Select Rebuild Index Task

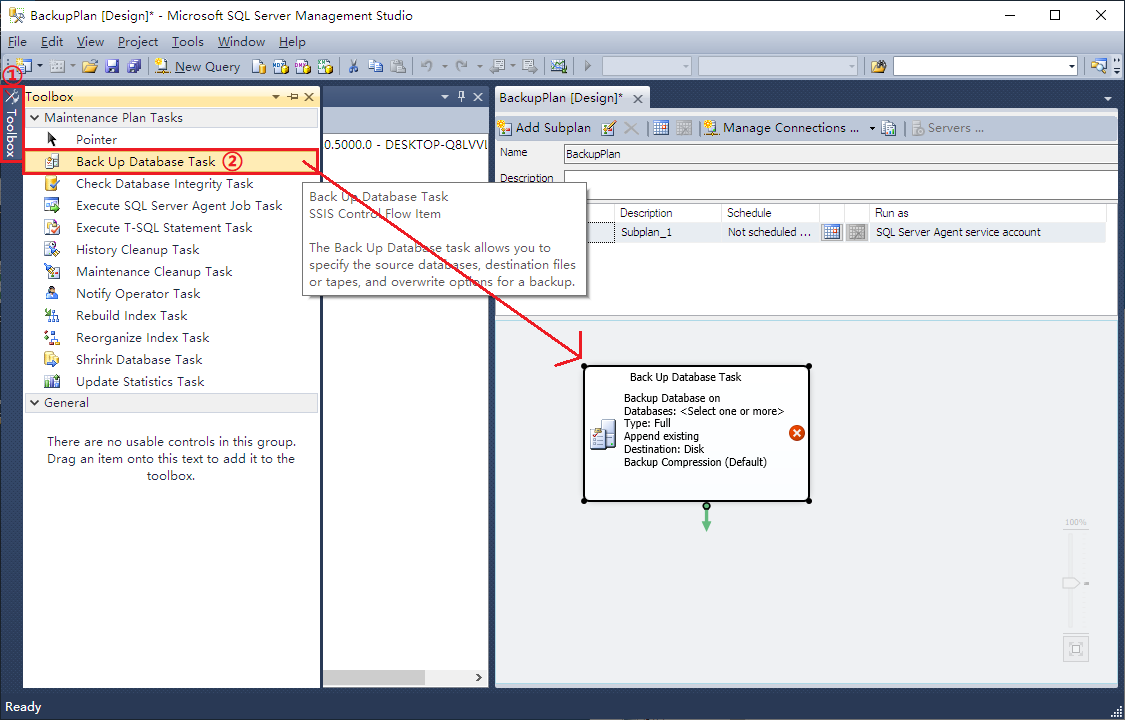(171, 316)
